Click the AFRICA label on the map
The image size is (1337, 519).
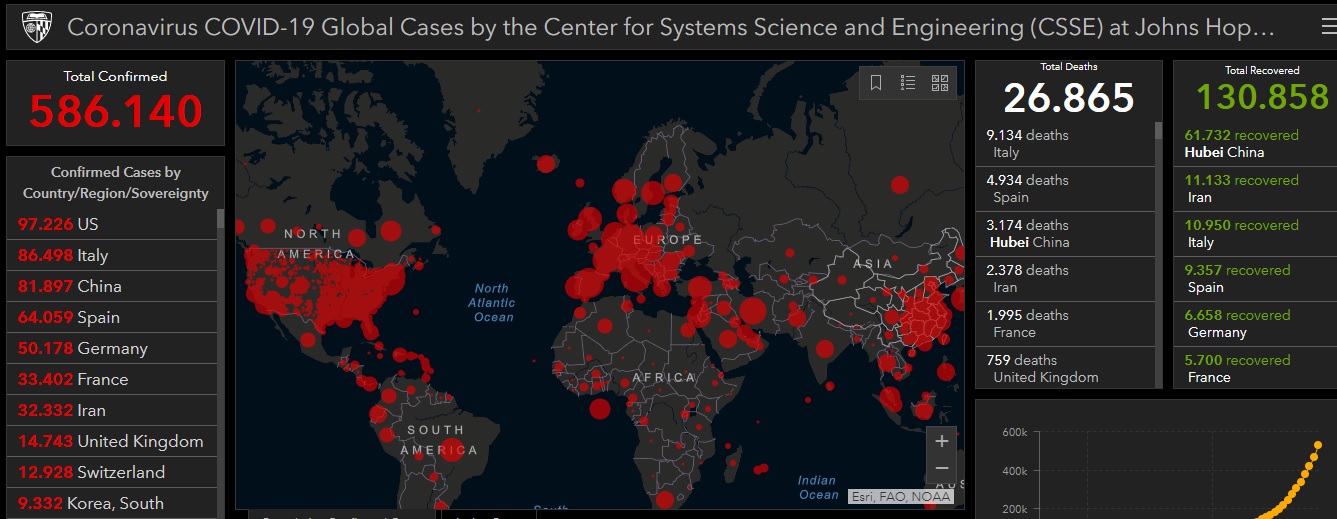tap(664, 378)
